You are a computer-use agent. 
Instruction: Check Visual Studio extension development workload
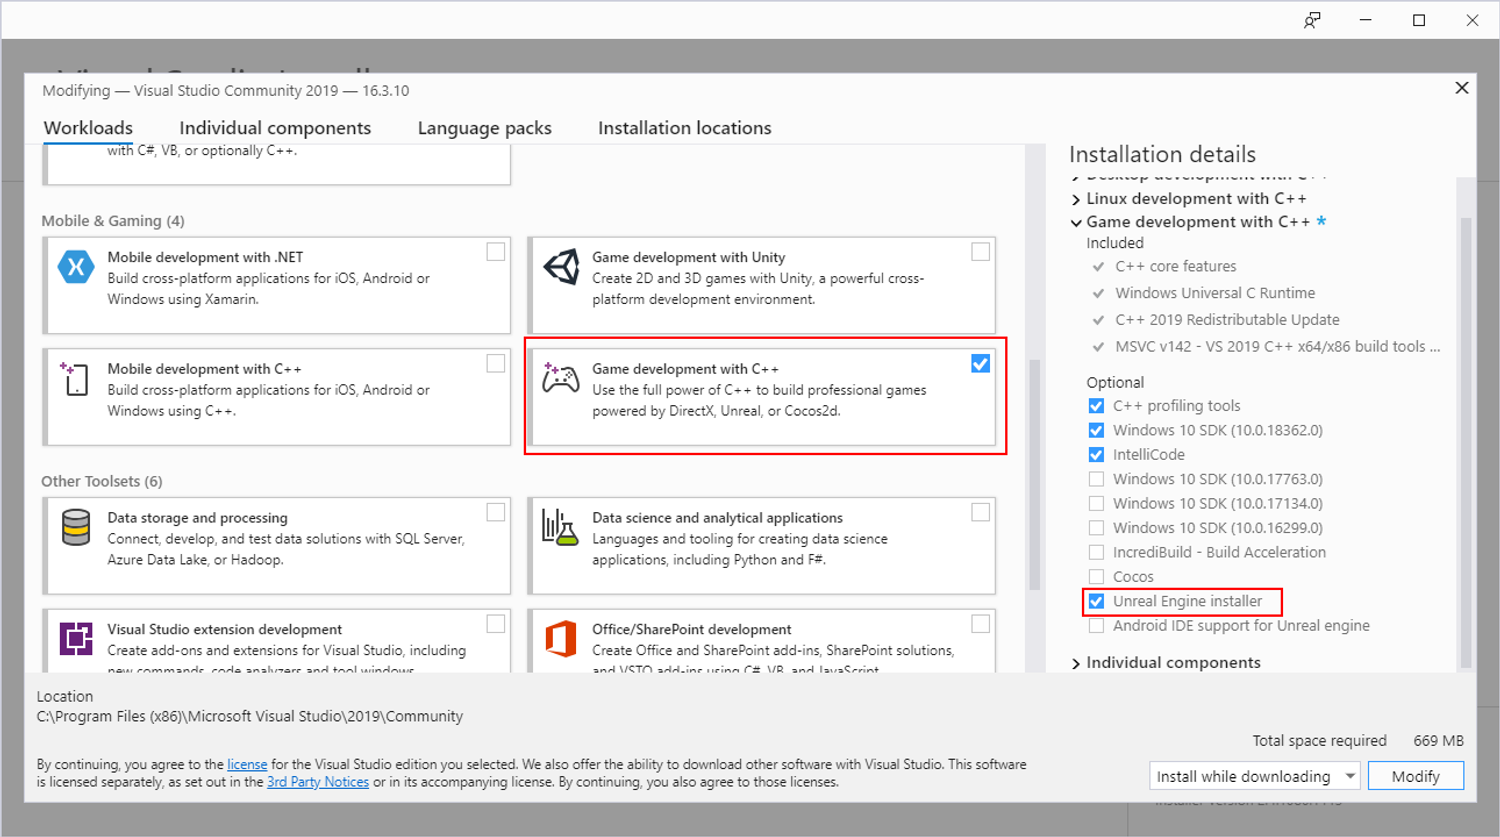[x=496, y=624]
